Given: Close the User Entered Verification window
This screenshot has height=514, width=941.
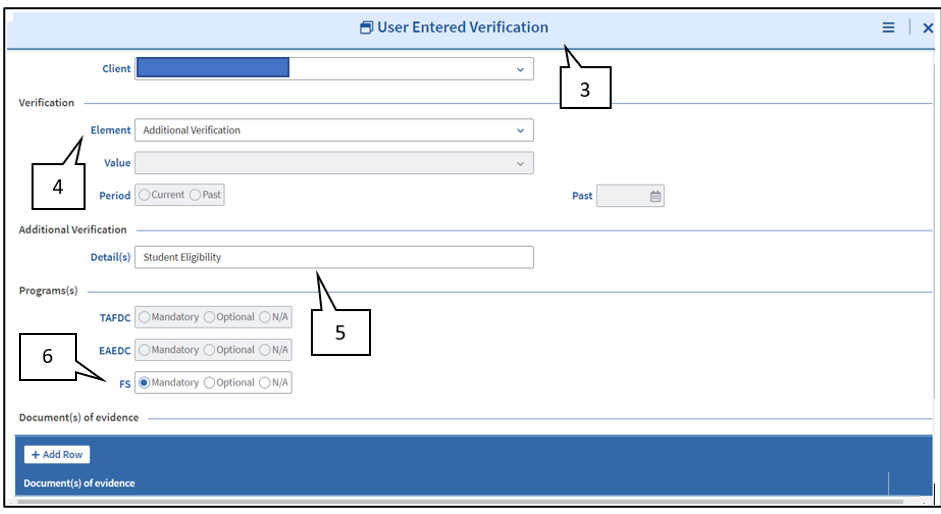Looking at the screenshot, I should [927, 28].
